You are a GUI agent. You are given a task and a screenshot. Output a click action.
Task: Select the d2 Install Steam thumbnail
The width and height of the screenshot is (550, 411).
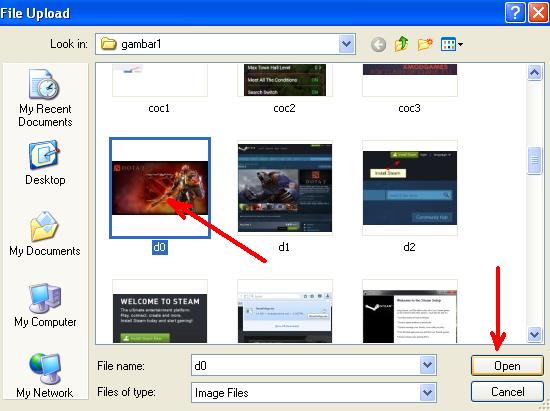coord(410,188)
